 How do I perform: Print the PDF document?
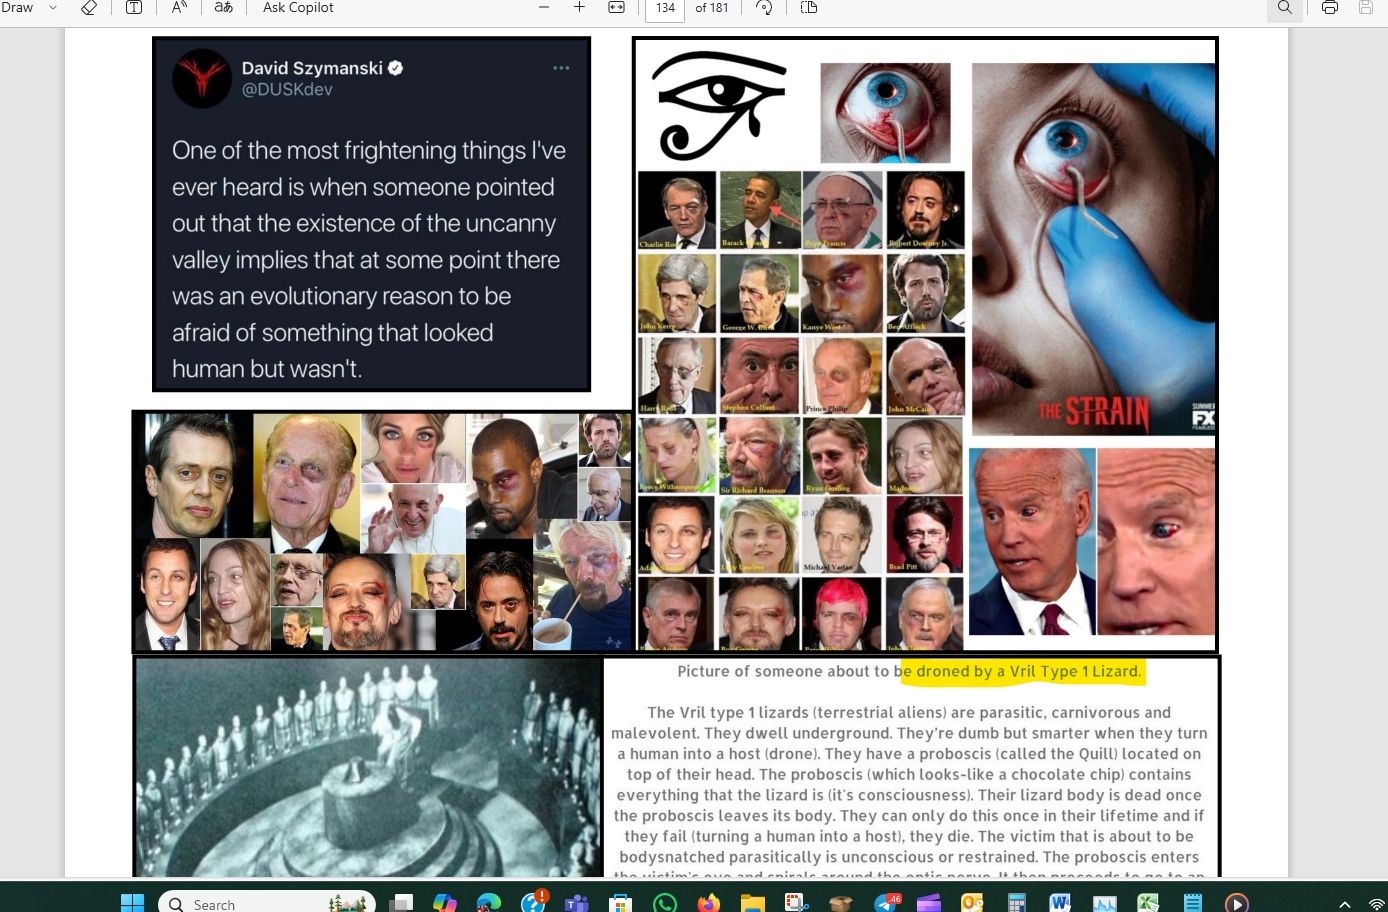coord(1329,8)
